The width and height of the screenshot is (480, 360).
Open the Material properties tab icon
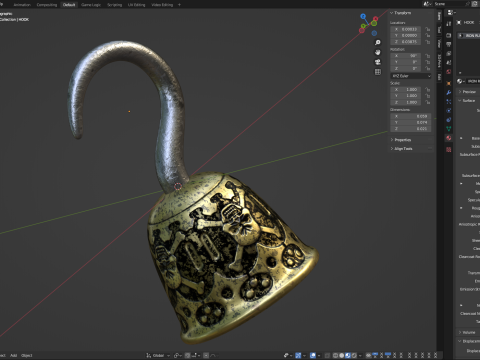point(449,138)
